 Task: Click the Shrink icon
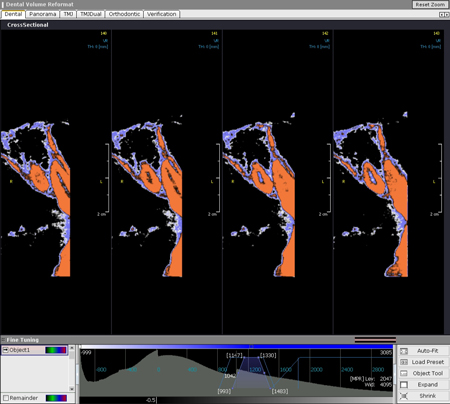[x=404, y=396]
